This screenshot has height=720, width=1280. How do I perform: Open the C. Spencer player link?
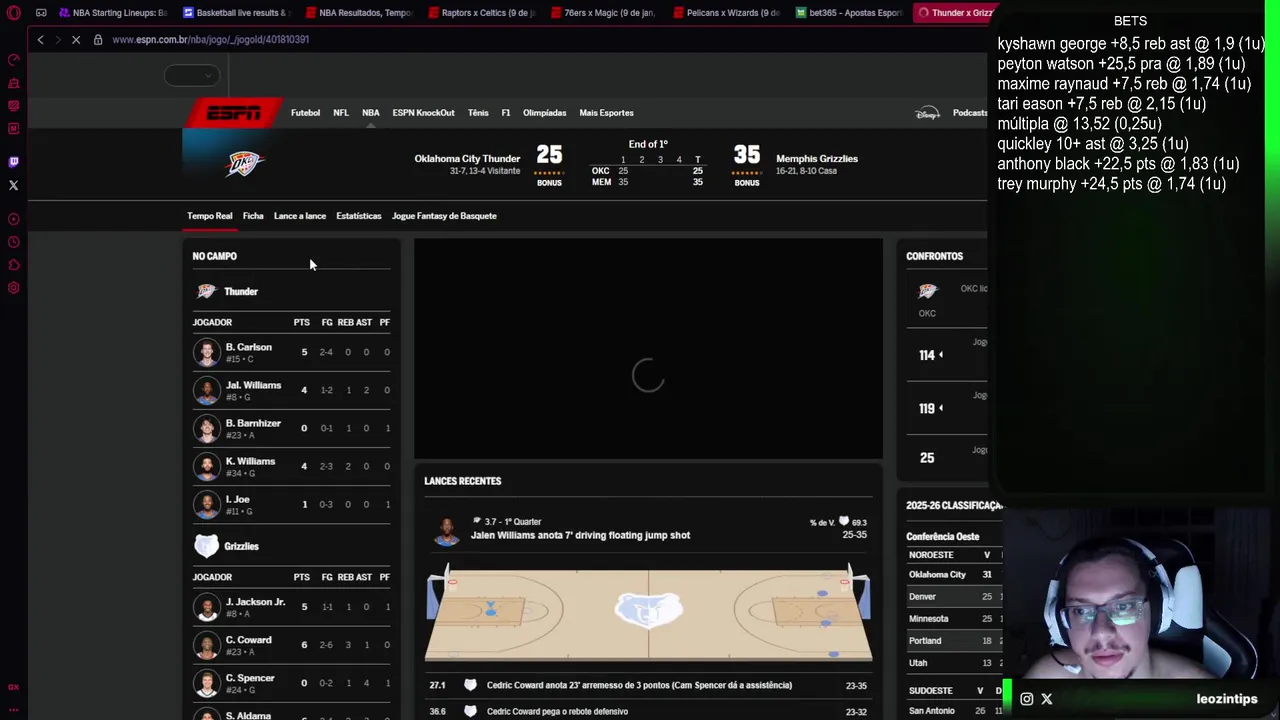pyautogui.click(x=250, y=678)
